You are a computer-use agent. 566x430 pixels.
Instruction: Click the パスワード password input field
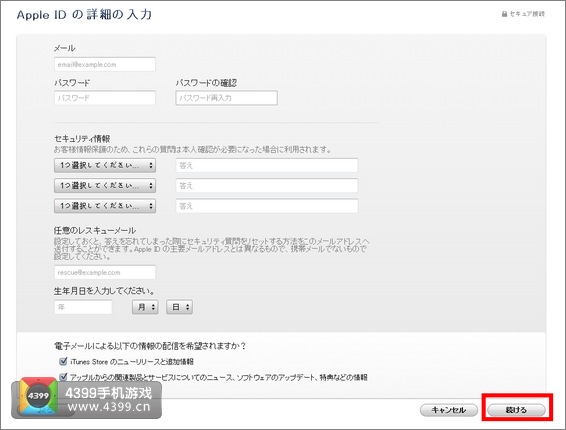[105, 98]
